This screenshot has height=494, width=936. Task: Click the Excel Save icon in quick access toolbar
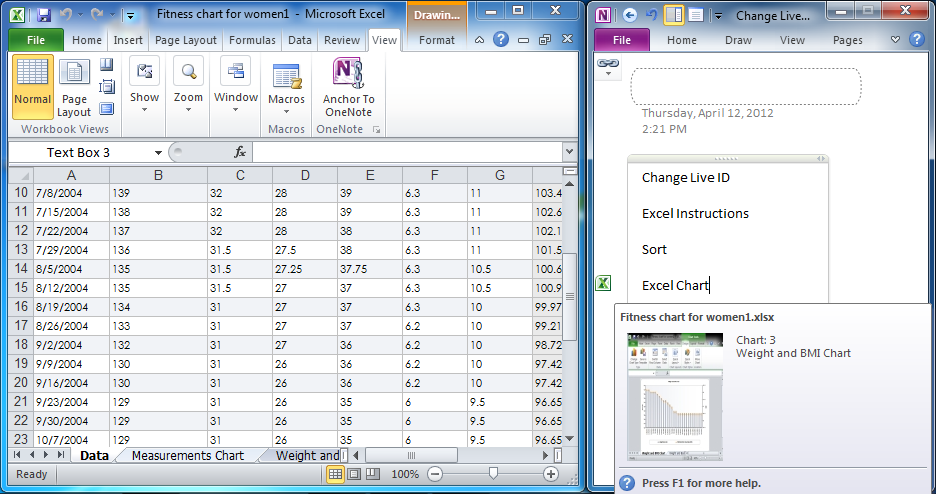click(43, 14)
